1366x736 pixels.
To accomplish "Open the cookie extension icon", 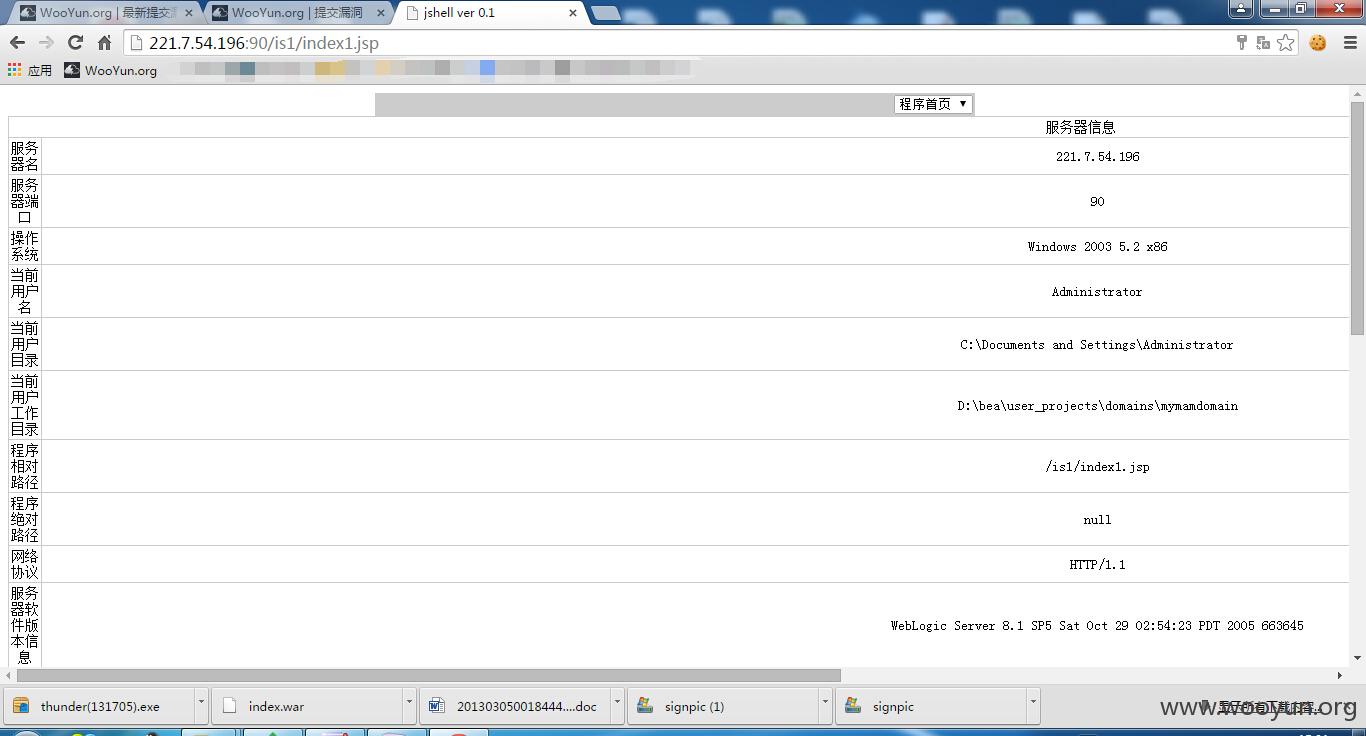I will 1318,42.
